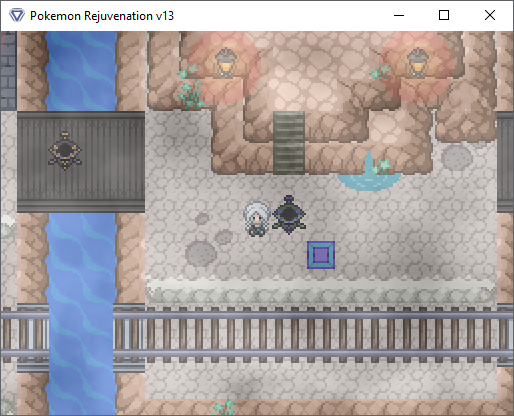This screenshot has width=514, height=416.
Task: Click the Pokemon Rejuvenation gem icon
Action: pos(17,15)
